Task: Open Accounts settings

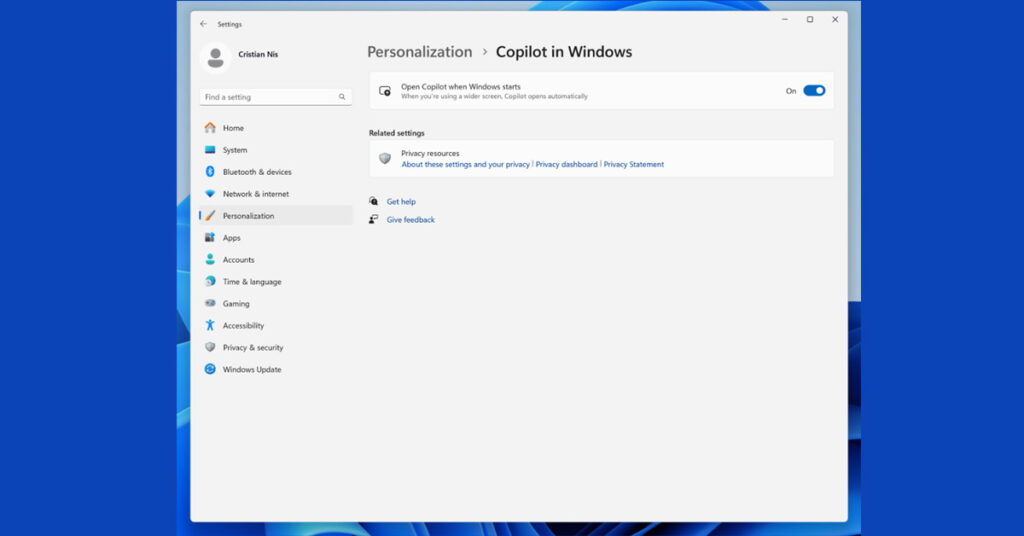Action: pos(276,260)
